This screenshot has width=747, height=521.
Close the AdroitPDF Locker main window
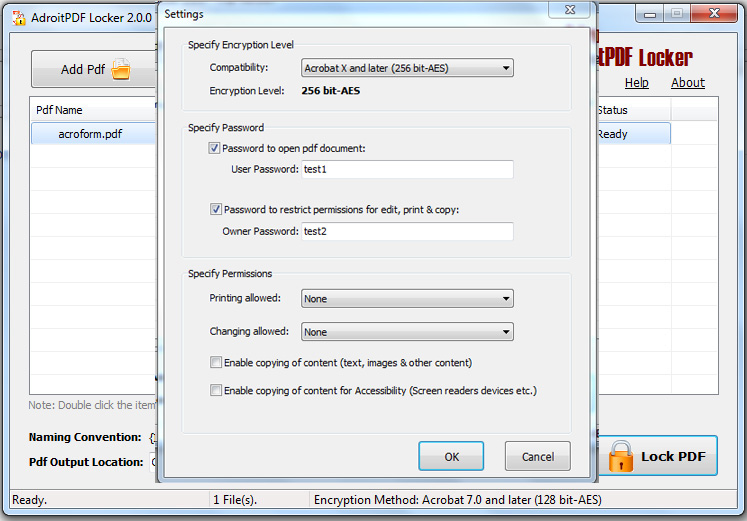click(x=714, y=13)
